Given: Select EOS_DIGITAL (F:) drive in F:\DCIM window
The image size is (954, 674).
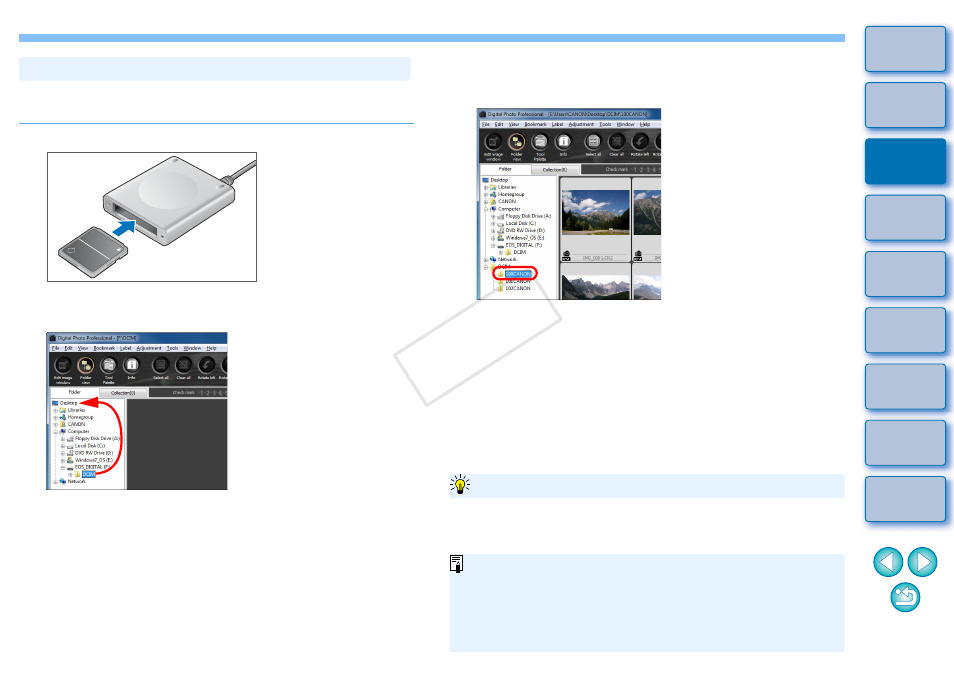Looking at the screenshot, I should 92,467.
